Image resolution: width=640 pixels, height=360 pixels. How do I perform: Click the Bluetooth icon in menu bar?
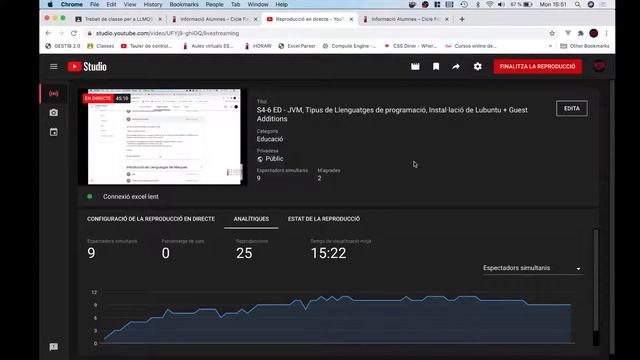[478, 4]
